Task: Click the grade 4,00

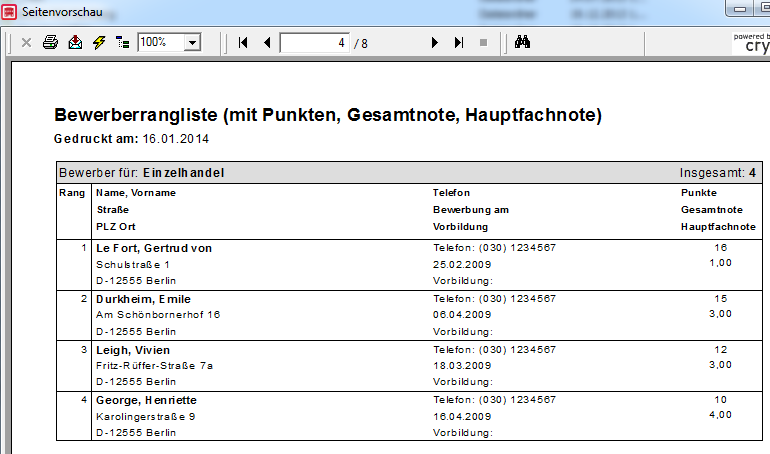Action: coord(720,415)
